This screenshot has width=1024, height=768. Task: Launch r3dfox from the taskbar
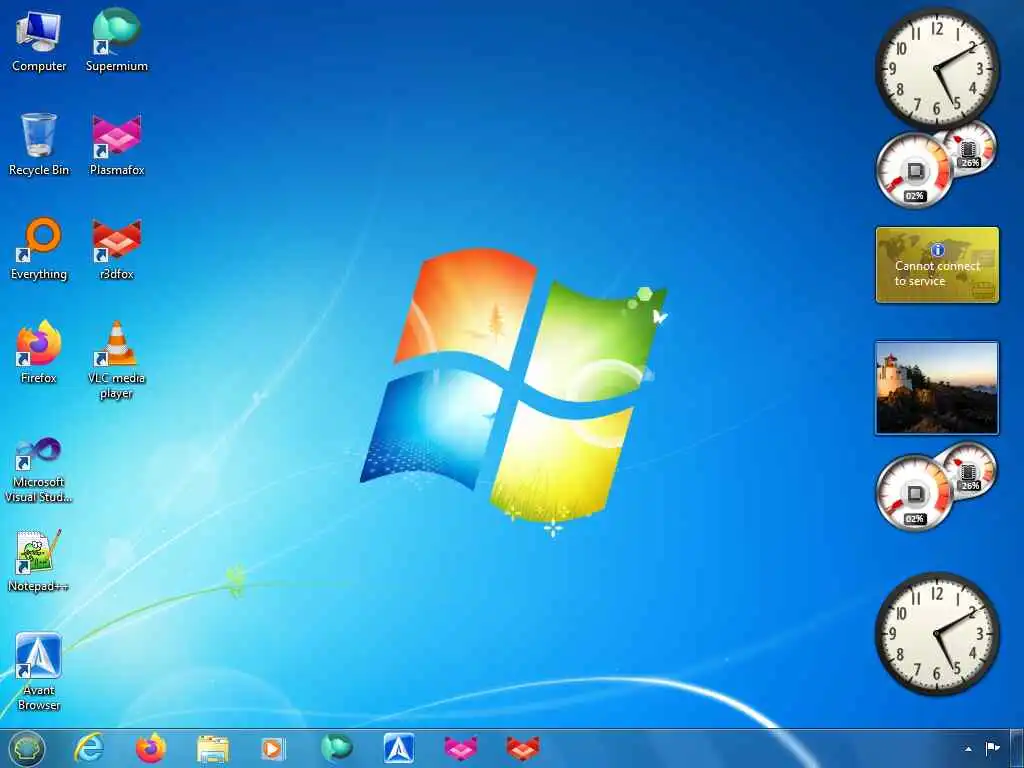click(522, 748)
